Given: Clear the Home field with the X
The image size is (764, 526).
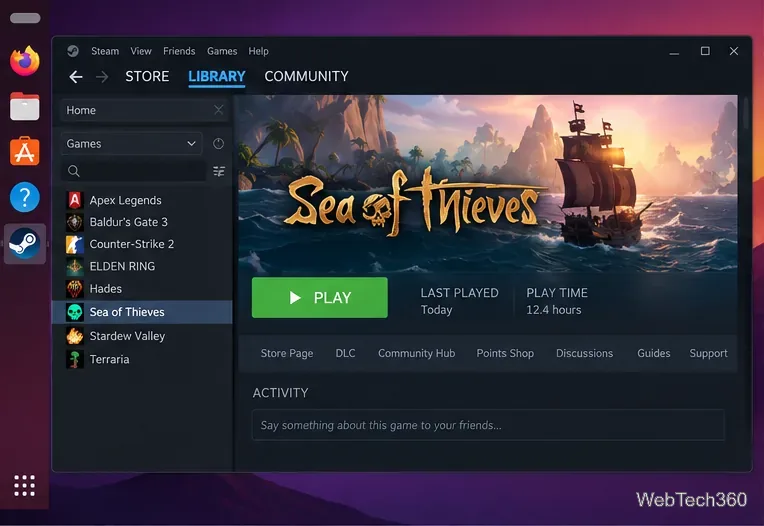Looking at the screenshot, I should pyautogui.click(x=219, y=110).
